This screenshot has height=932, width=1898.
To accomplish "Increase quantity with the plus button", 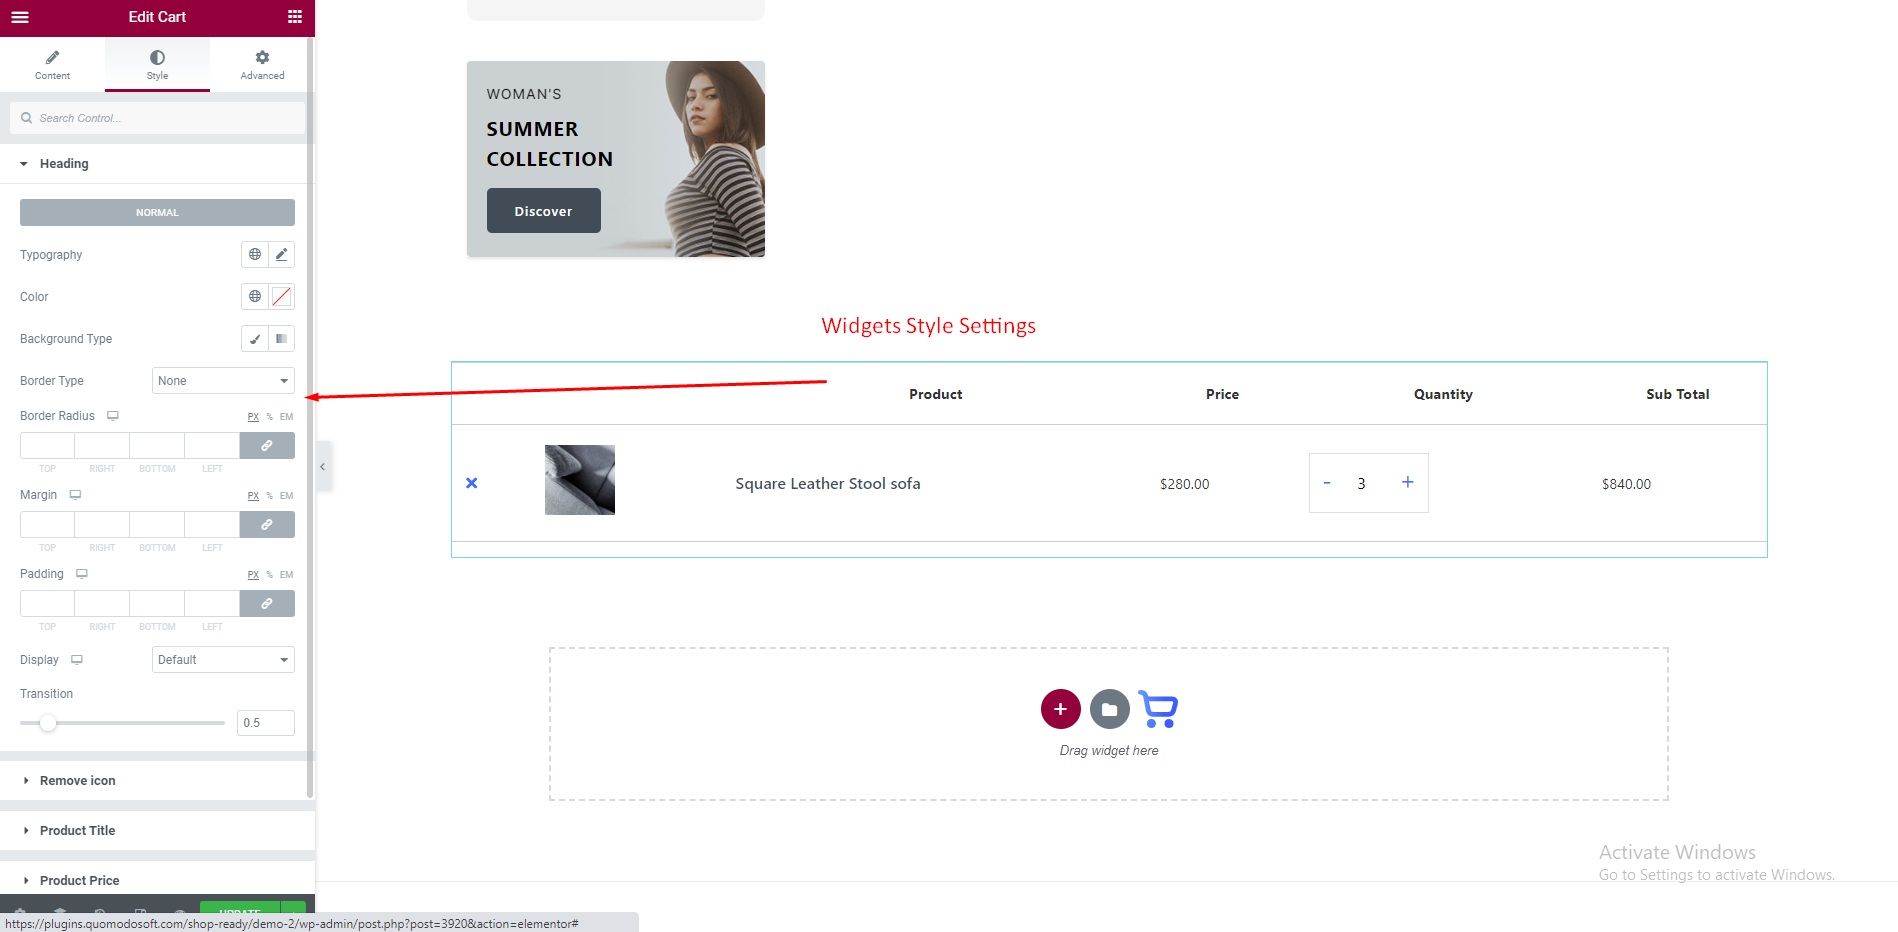I will click(x=1407, y=483).
